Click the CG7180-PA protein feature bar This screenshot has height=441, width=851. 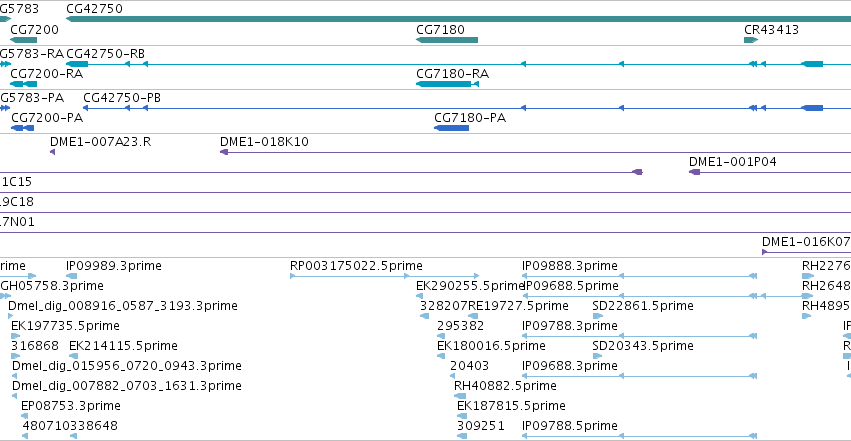(451, 128)
